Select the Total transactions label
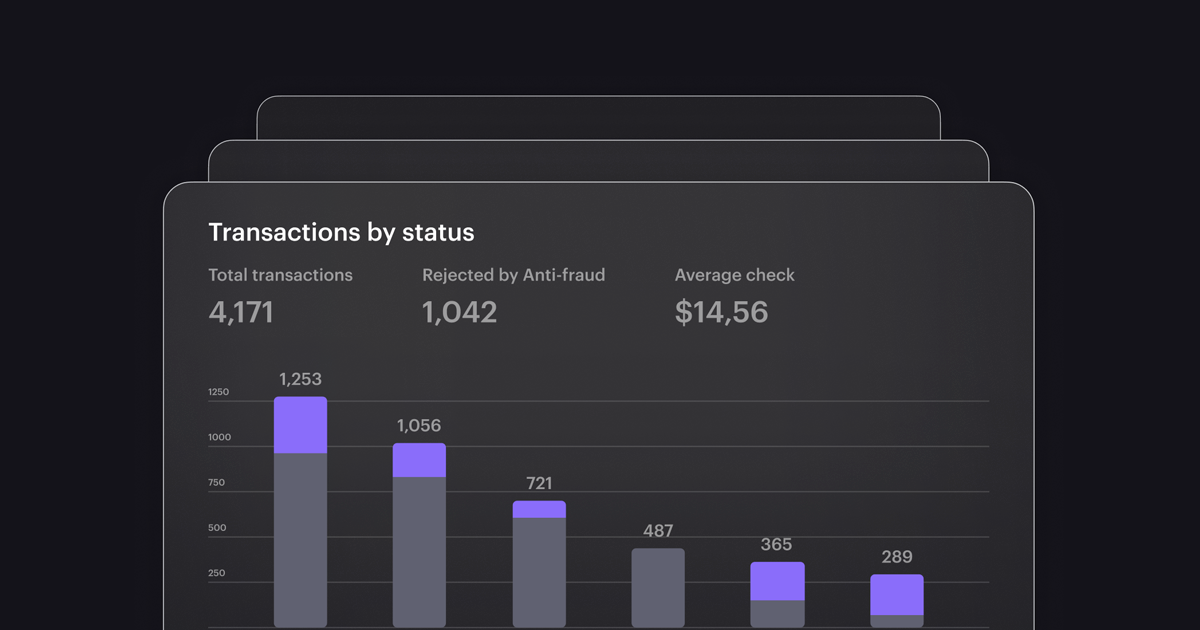 click(x=280, y=275)
